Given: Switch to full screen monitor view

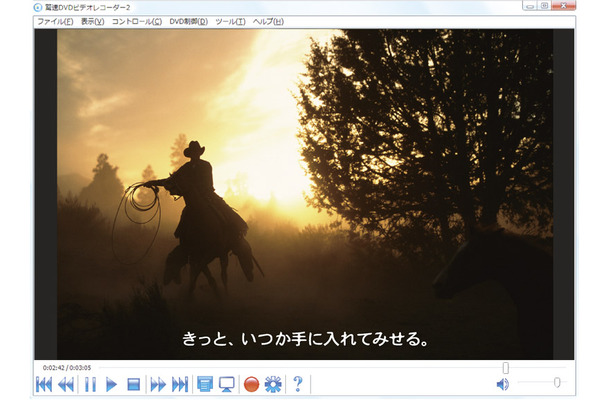Looking at the screenshot, I should 227,384.
